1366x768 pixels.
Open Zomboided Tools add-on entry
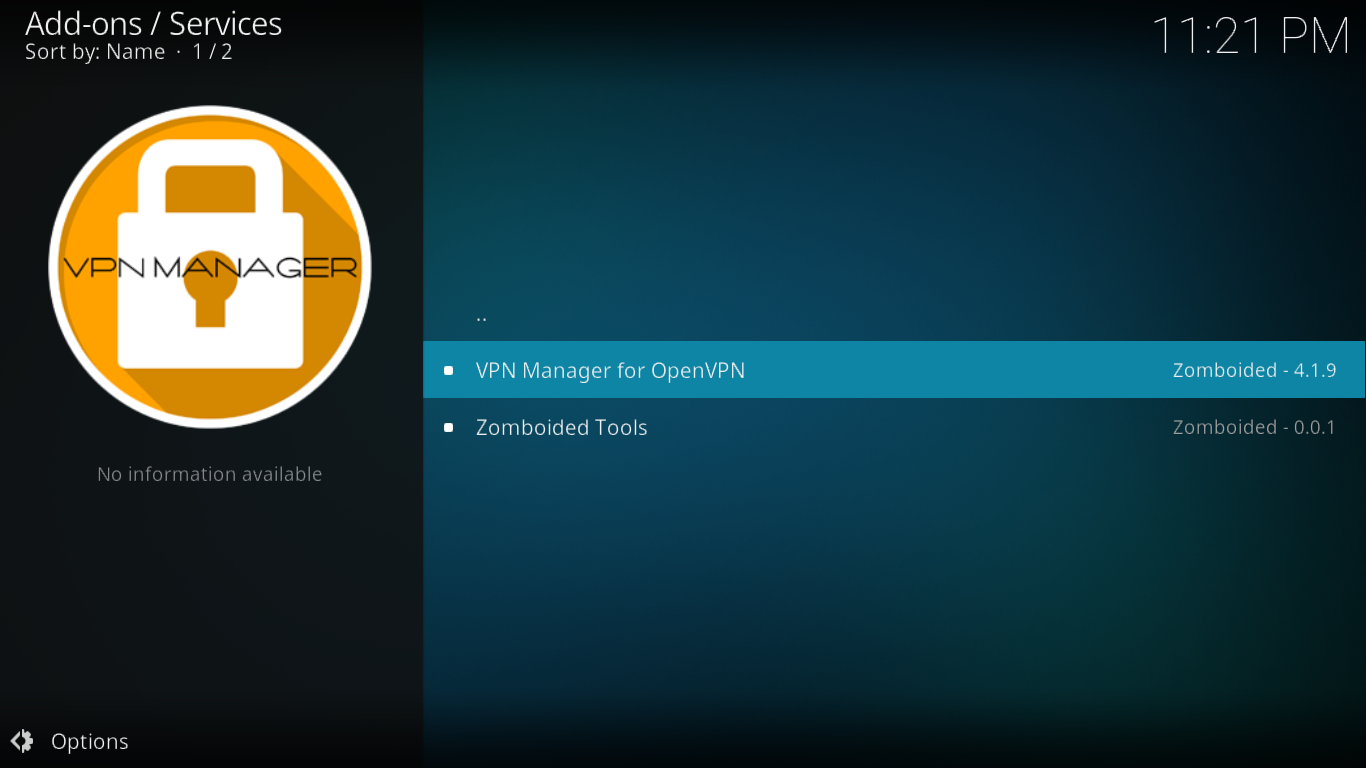point(894,427)
